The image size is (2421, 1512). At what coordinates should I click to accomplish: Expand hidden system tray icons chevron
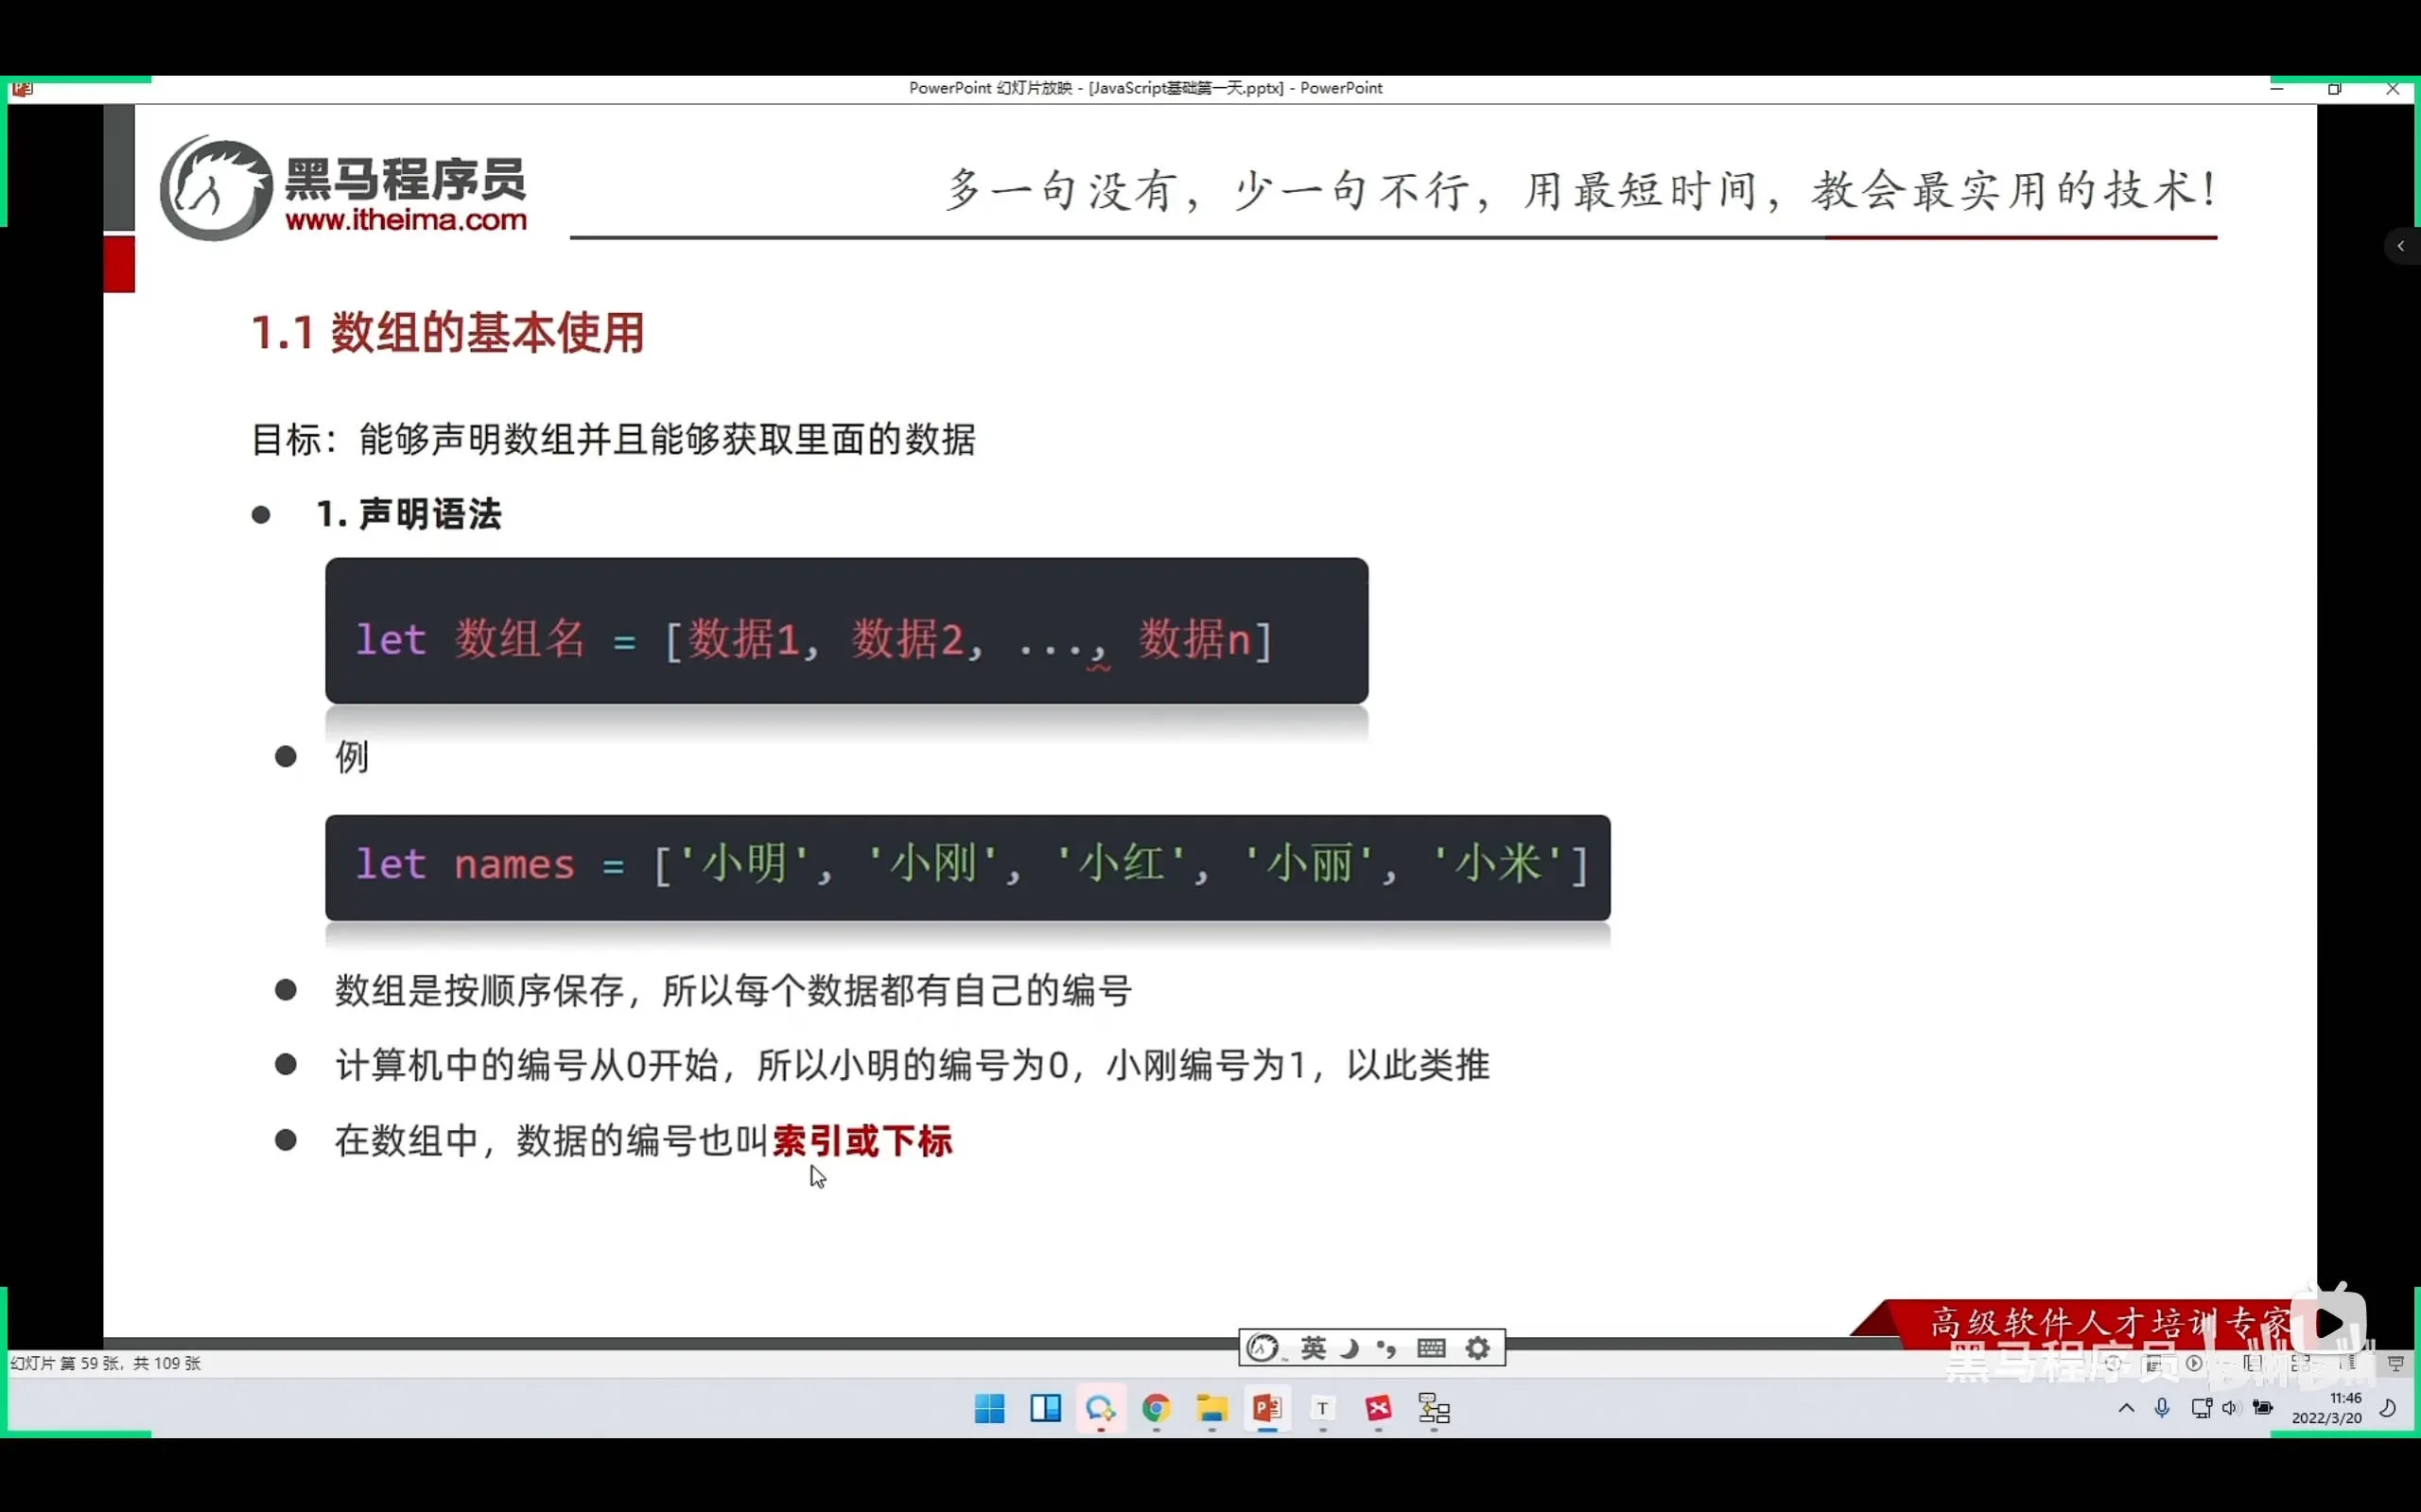2126,1408
